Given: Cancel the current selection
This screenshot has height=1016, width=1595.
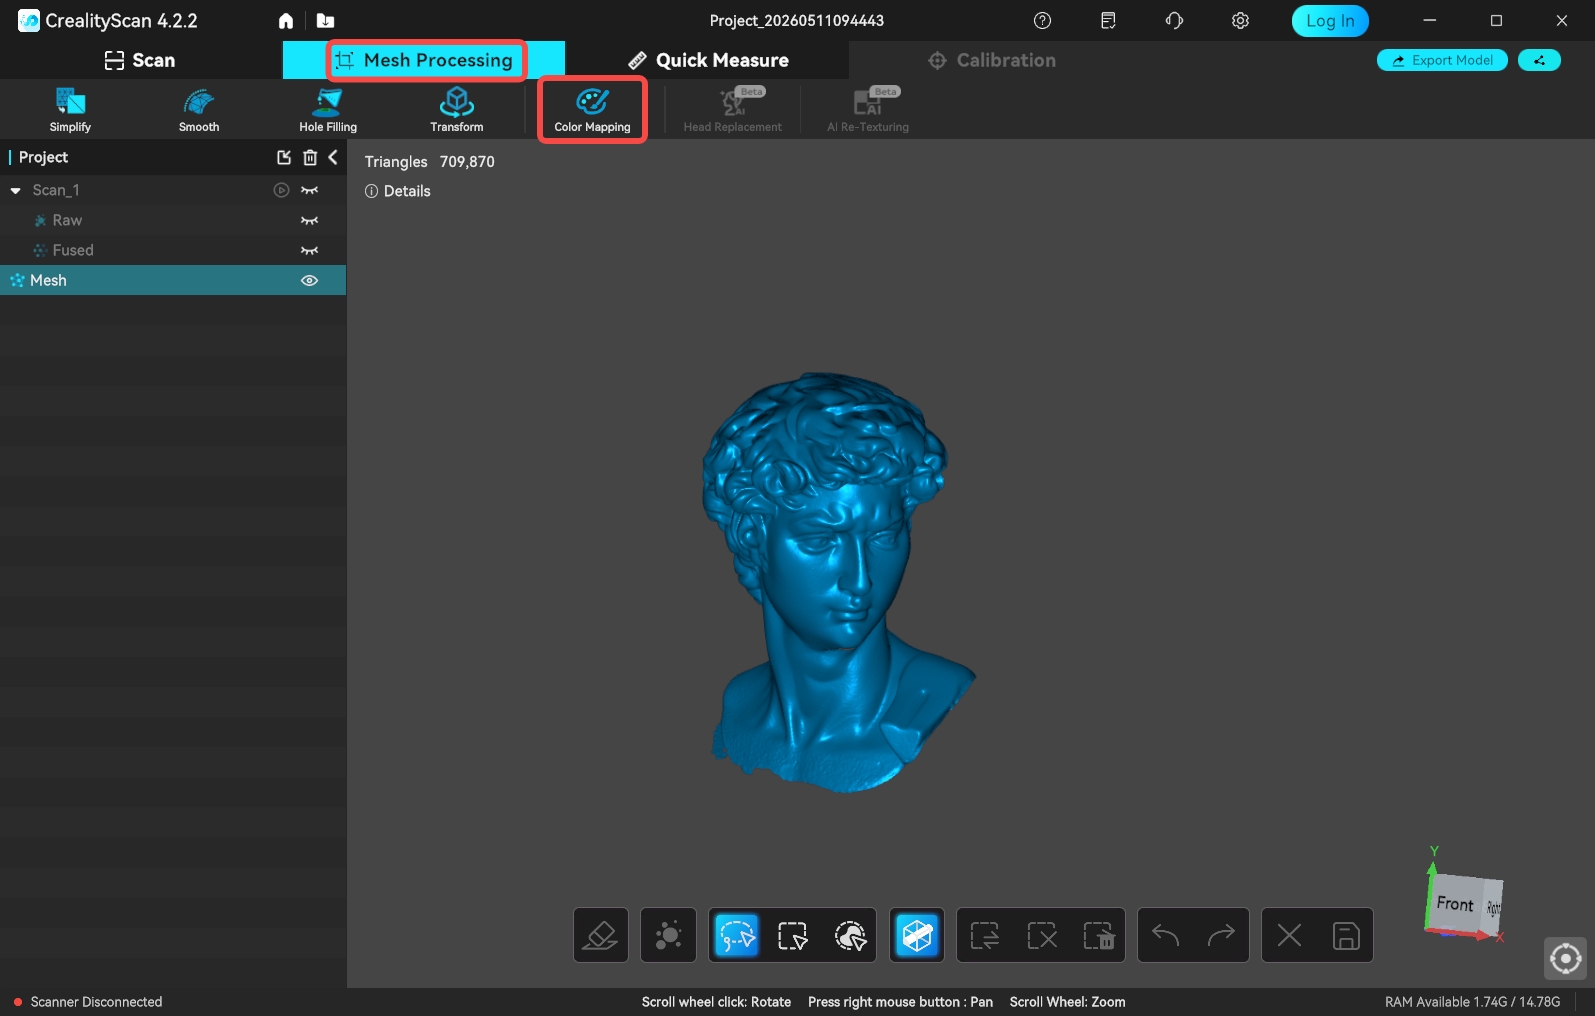Looking at the screenshot, I should coord(1042,935).
